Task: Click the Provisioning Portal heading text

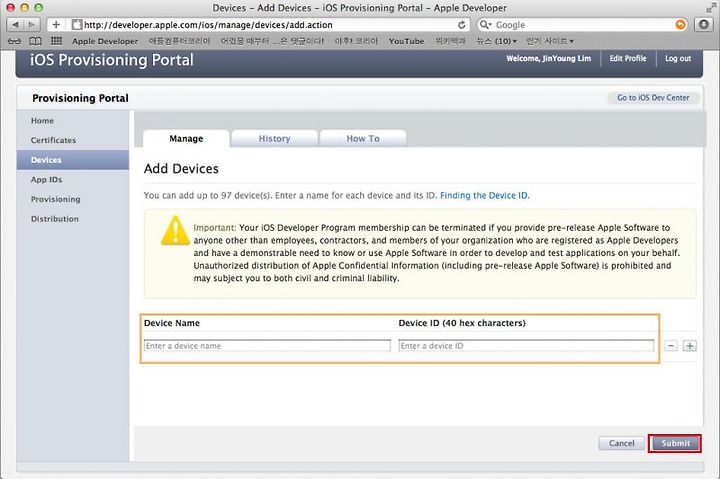Action: [x=80, y=98]
